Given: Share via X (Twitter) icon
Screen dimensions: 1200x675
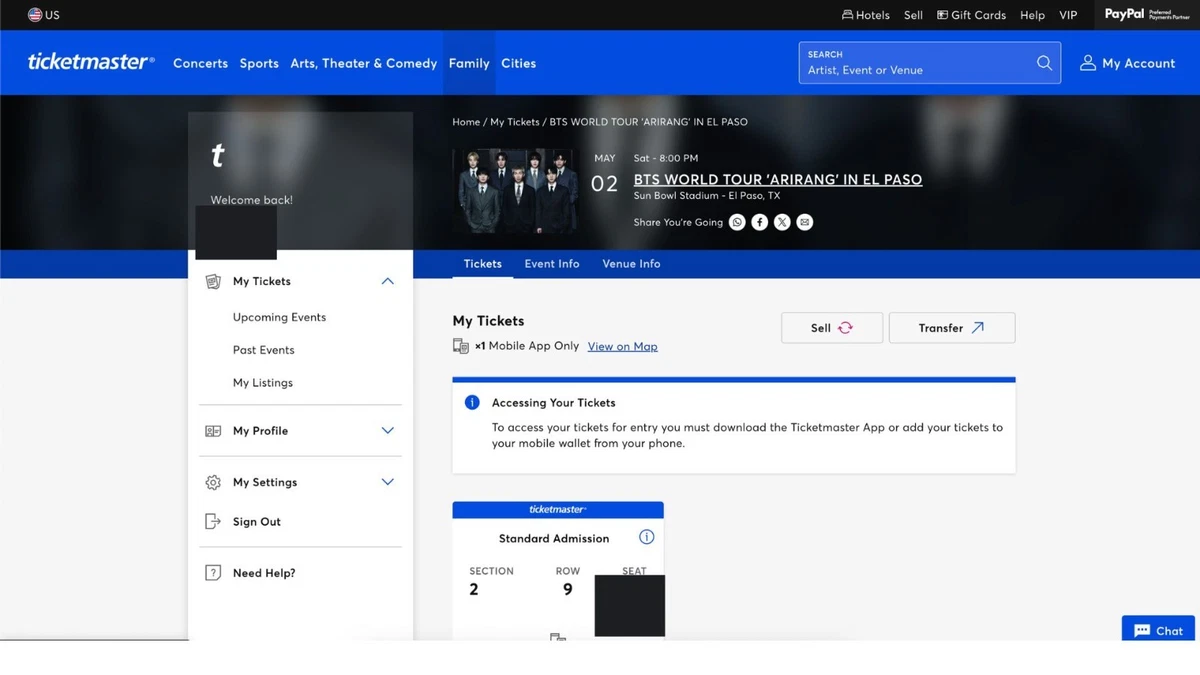Looking at the screenshot, I should click(x=782, y=222).
